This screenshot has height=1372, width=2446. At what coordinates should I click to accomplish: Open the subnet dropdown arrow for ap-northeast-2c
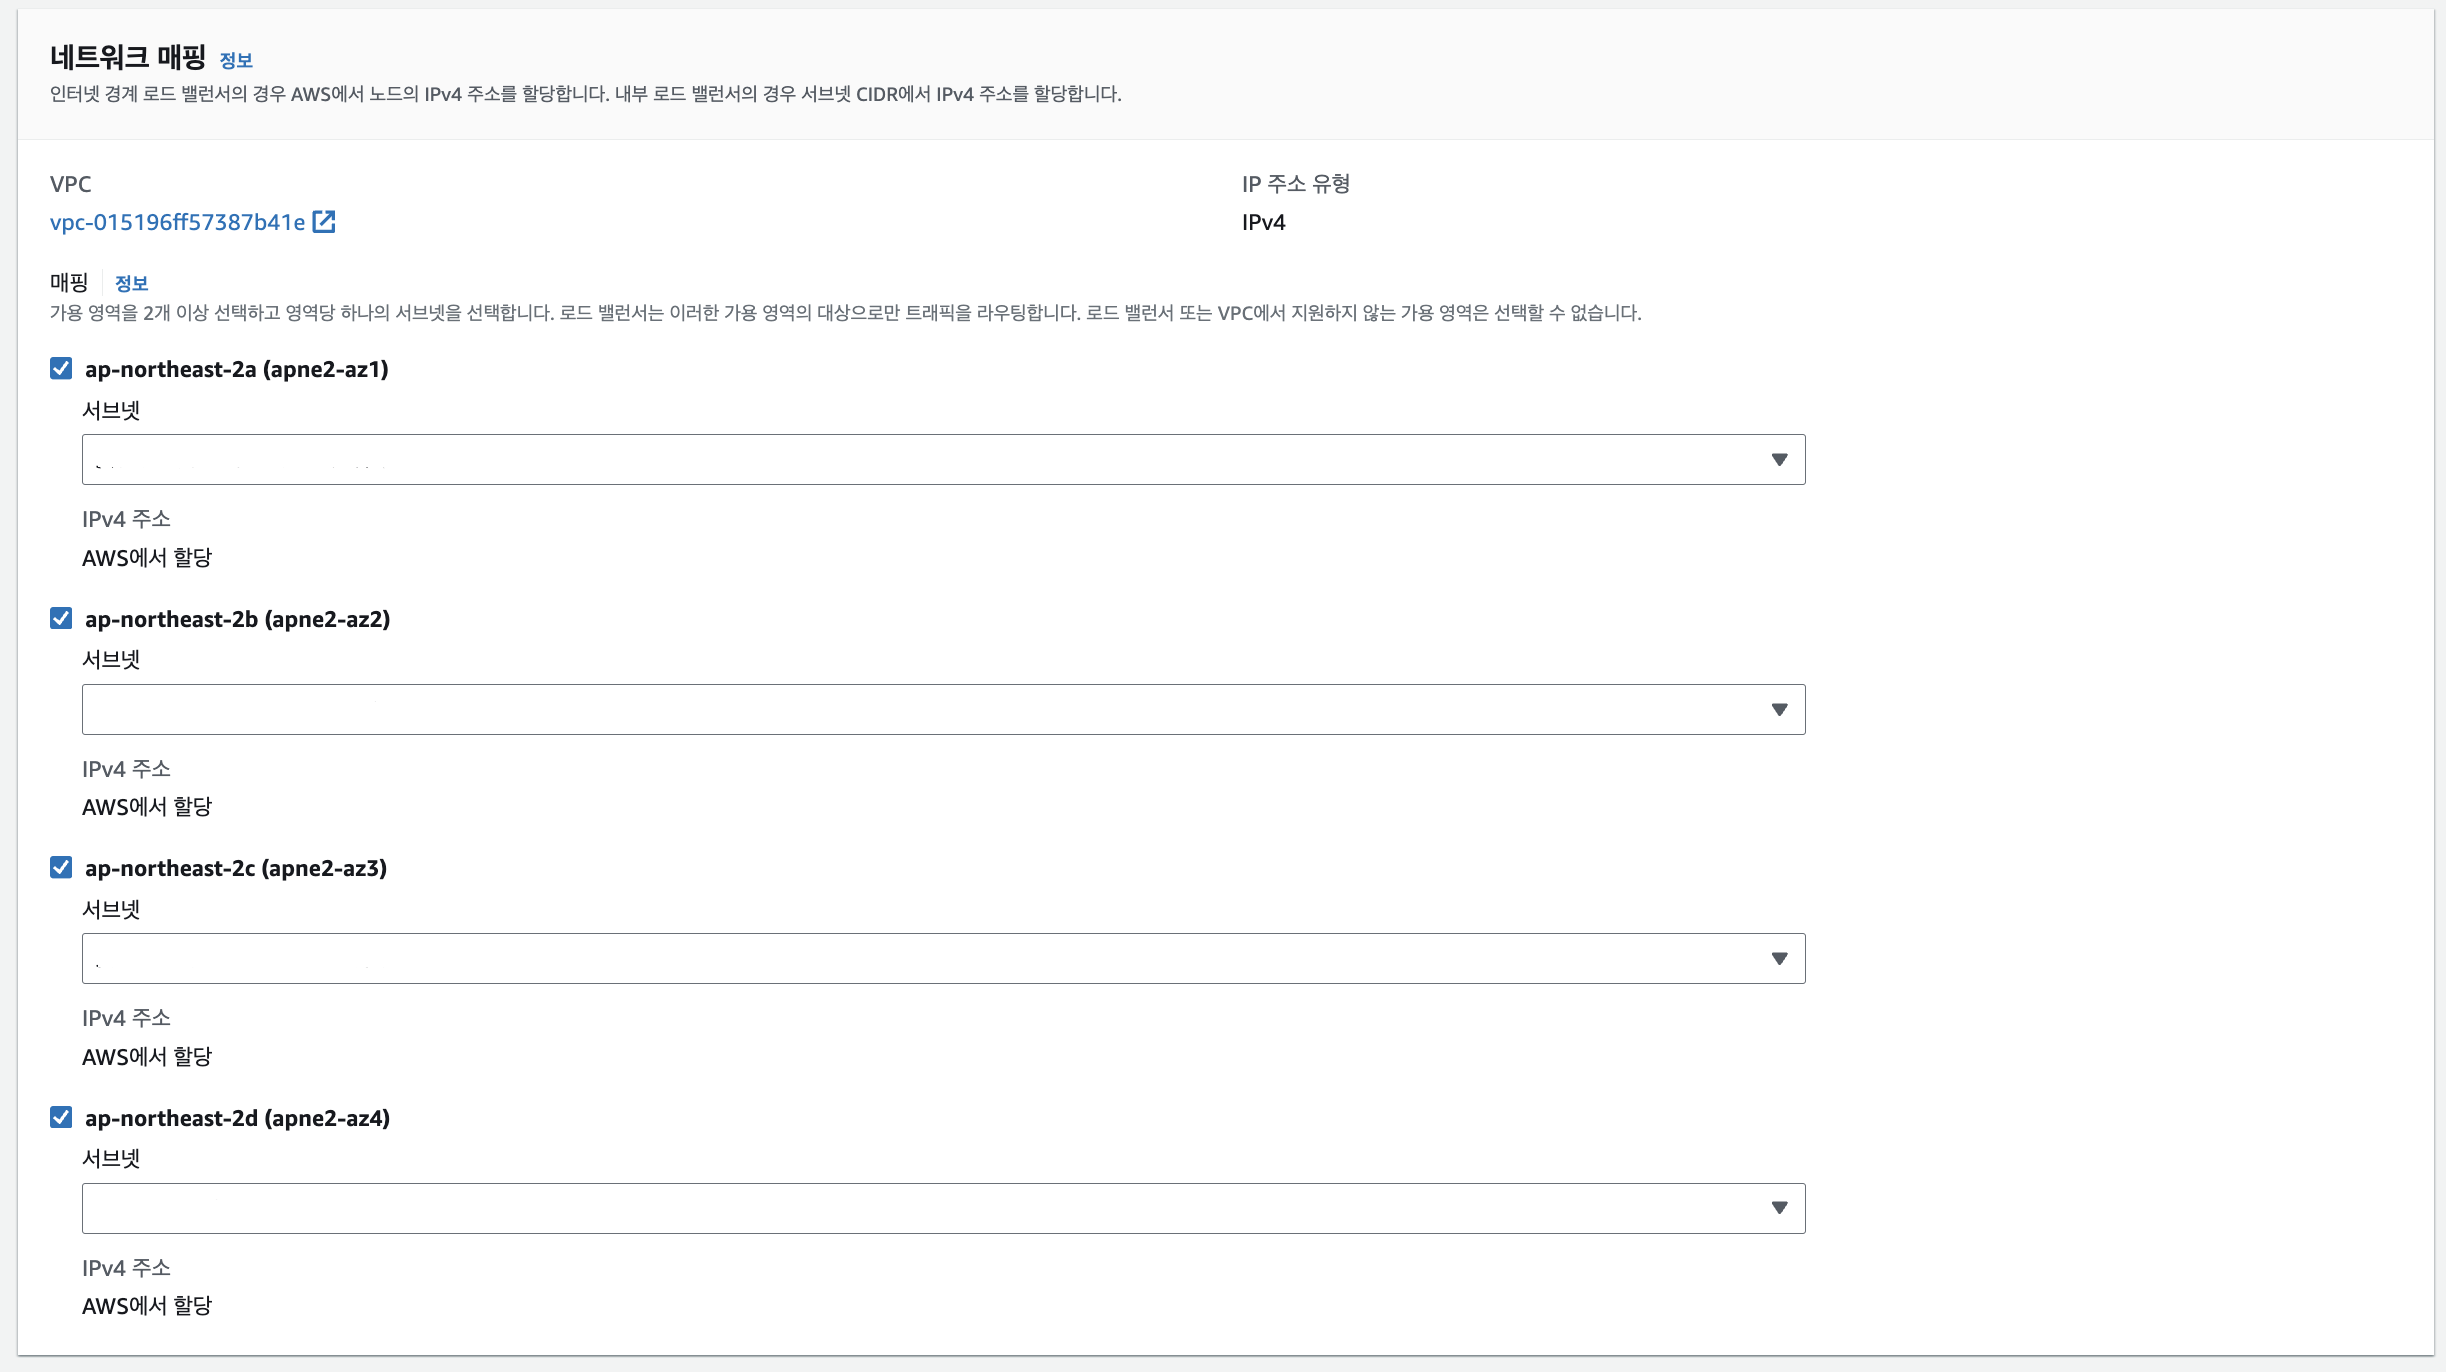[1779, 959]
